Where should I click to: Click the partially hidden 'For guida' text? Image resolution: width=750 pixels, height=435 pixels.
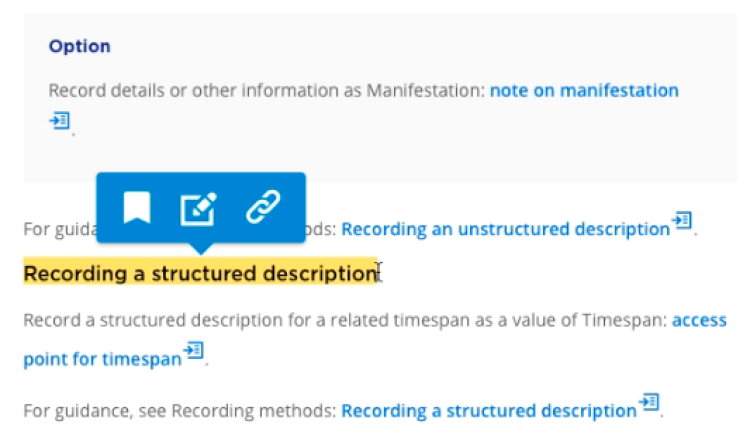(57, 229)
